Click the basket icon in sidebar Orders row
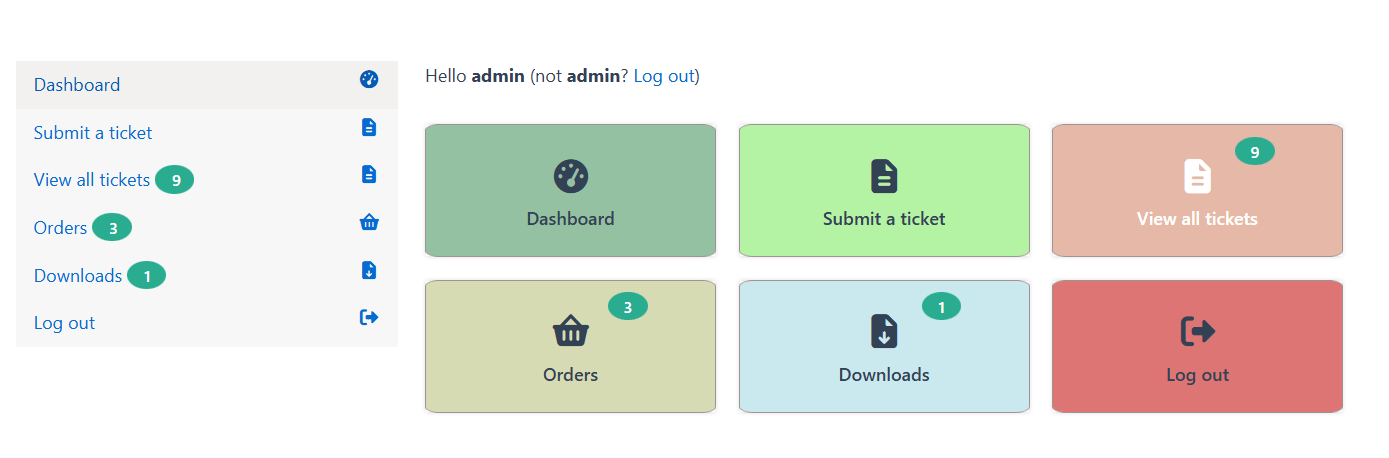 [x=369, y=222]
